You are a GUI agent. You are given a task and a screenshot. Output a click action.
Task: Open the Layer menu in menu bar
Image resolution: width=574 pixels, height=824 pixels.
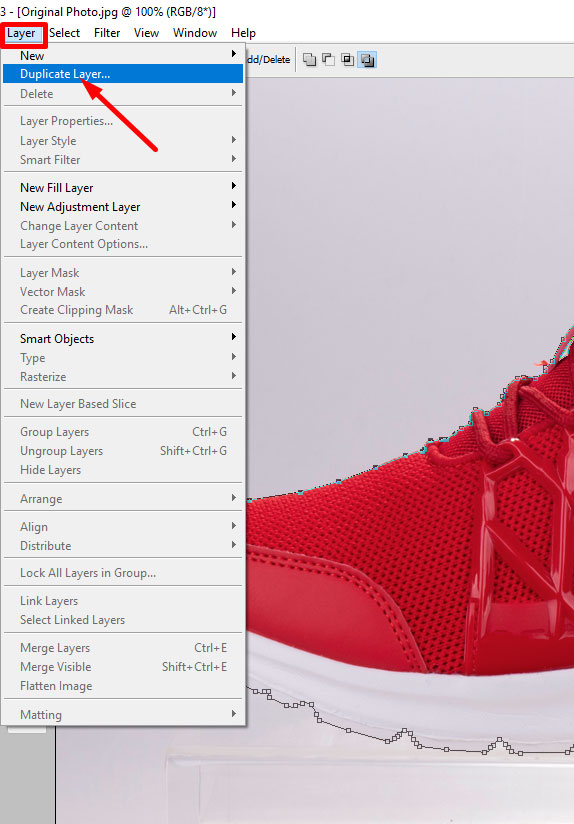(21, 33)
